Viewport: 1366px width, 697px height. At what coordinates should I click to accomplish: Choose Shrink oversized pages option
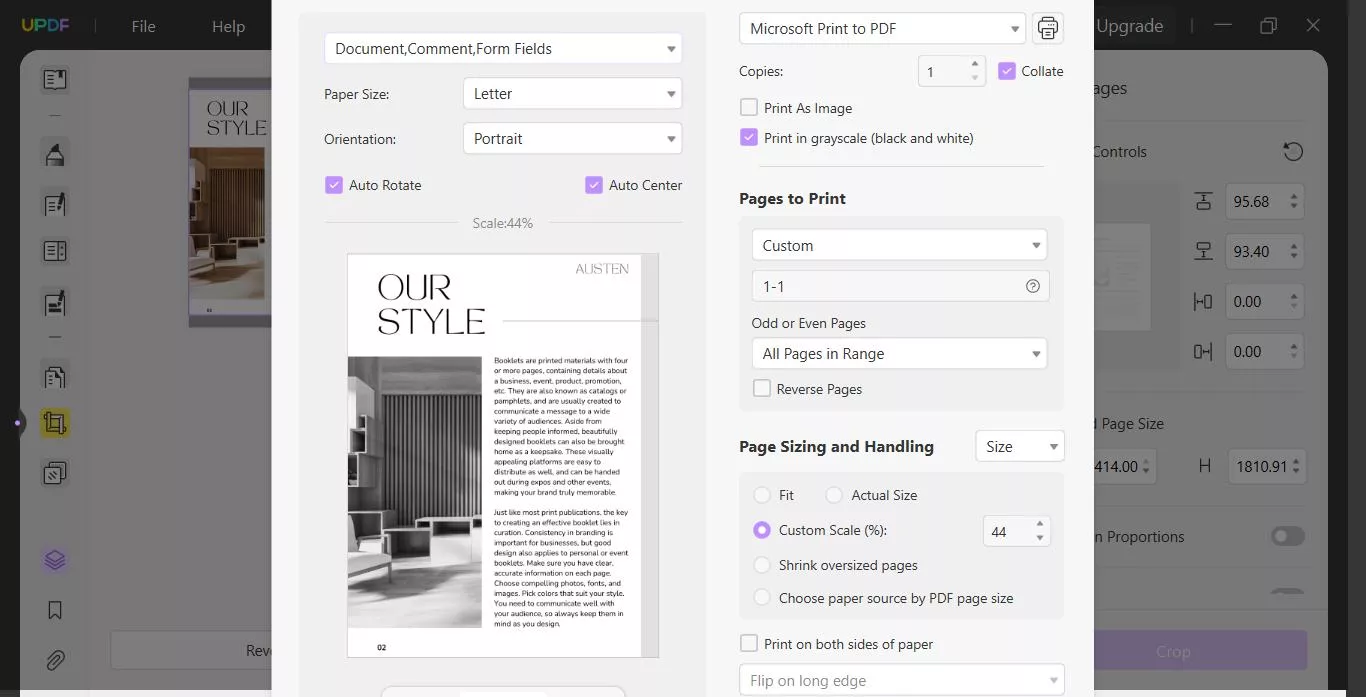point(762,565)
